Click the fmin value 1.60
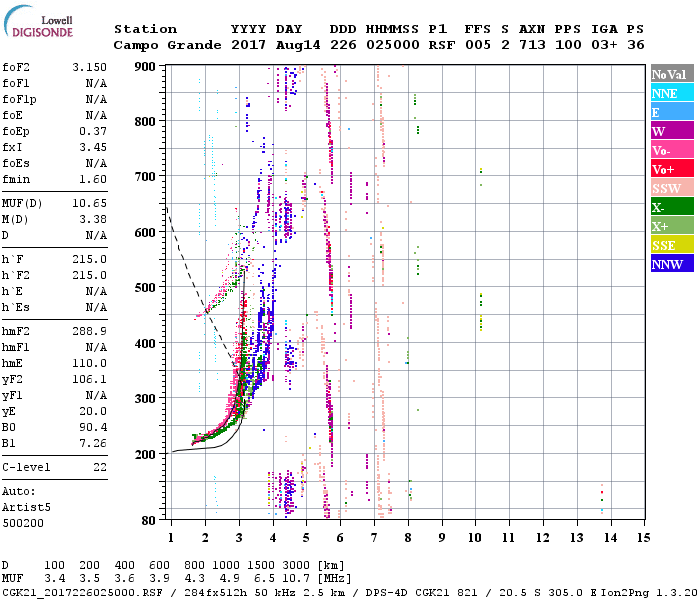Viewport: 700px width, 600px height. (x=93, y=179)
